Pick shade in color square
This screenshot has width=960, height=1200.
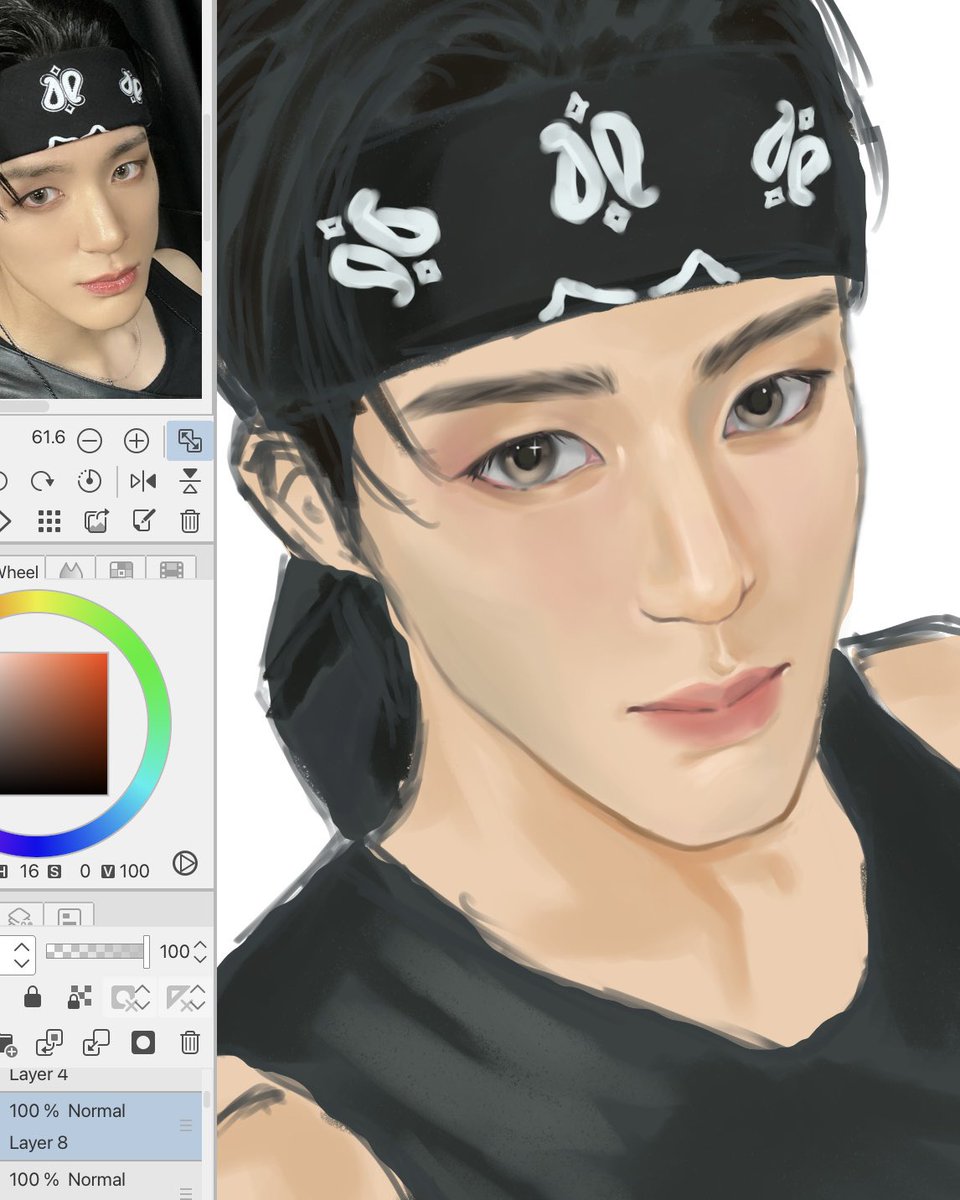(53, 724)
